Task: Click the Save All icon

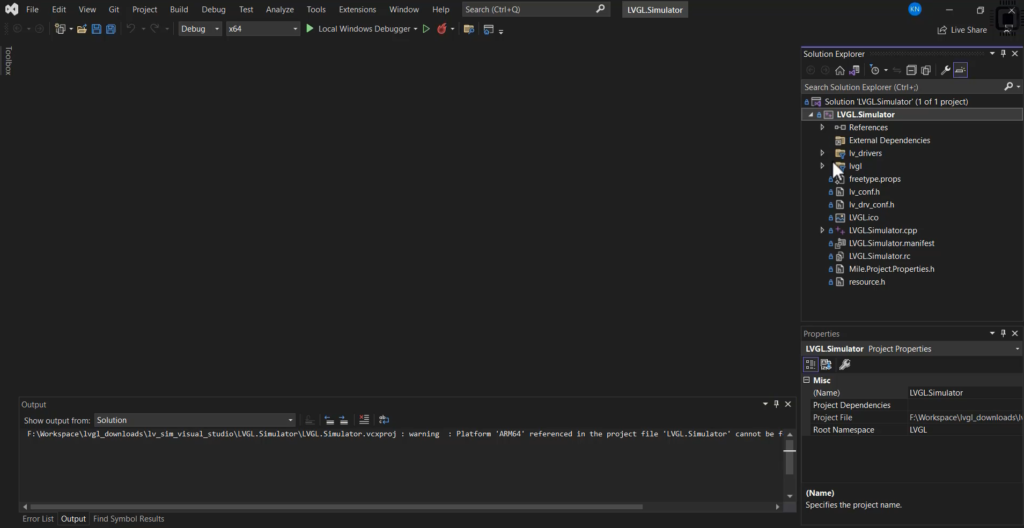Action: pyautogui.click(x=111, y=29)
